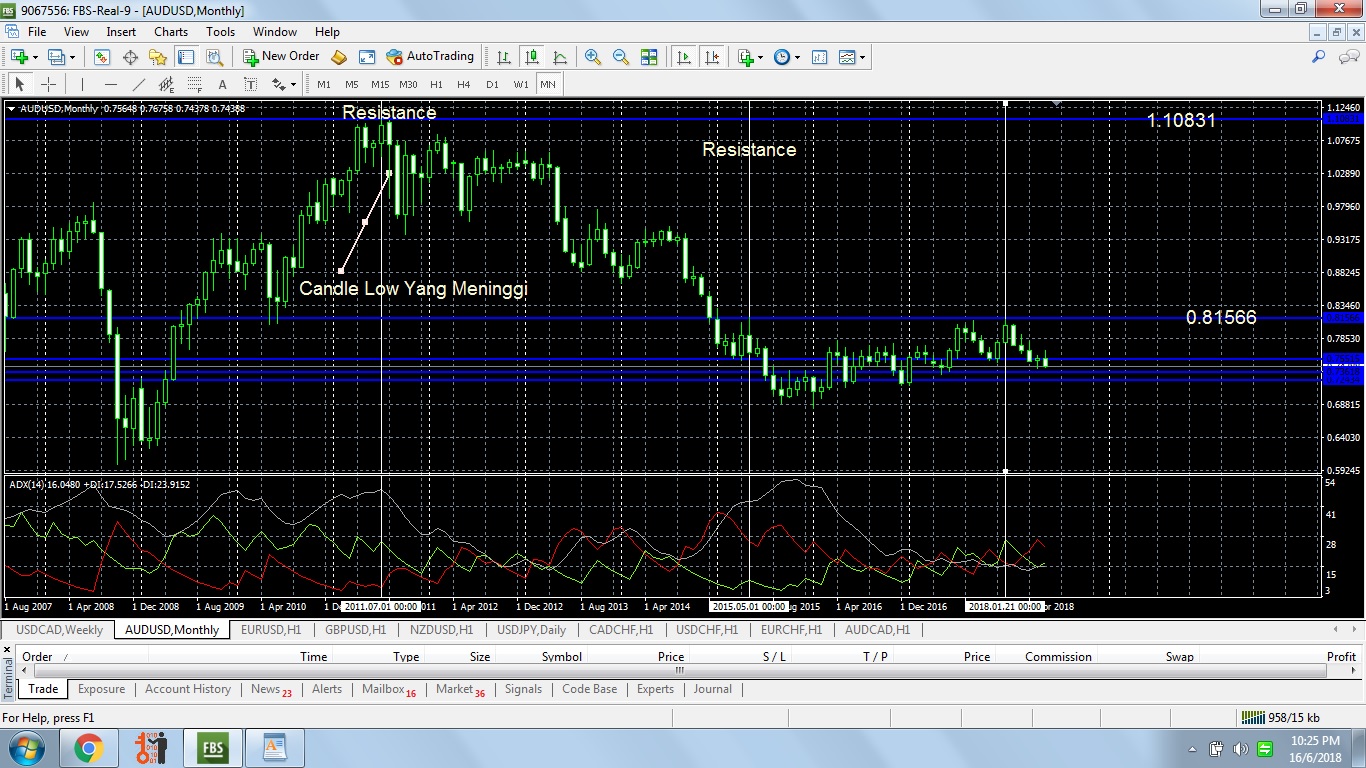Screen dimensions: 1366x768
Task: Expand the Templates dropdown arrow
Action: (862, 57)
